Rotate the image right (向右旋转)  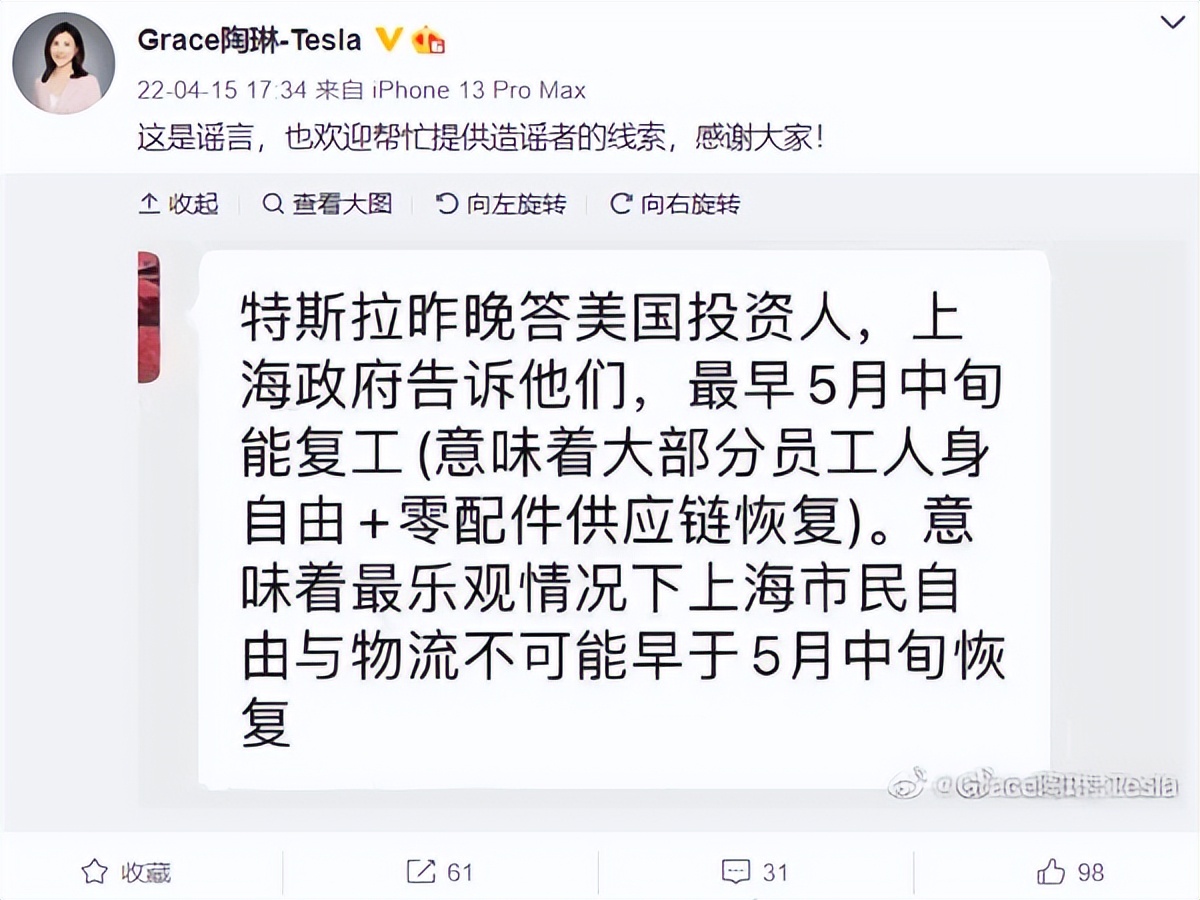click(x=675, y=205)
